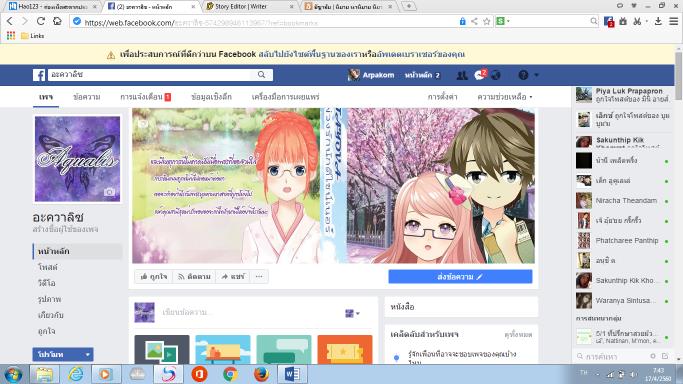Open post-as selector dropdown in composer
This screenshot has height=384, width=683.
tap(352, 313)
